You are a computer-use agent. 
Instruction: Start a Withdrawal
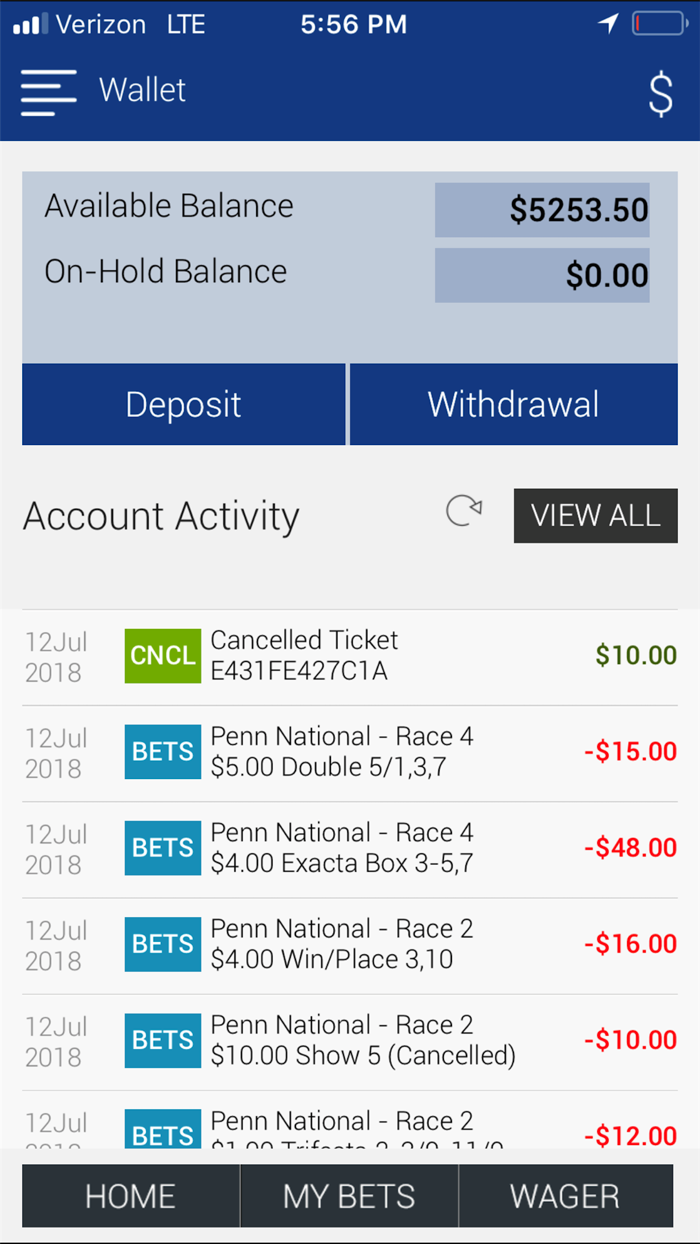coord(513,404)
